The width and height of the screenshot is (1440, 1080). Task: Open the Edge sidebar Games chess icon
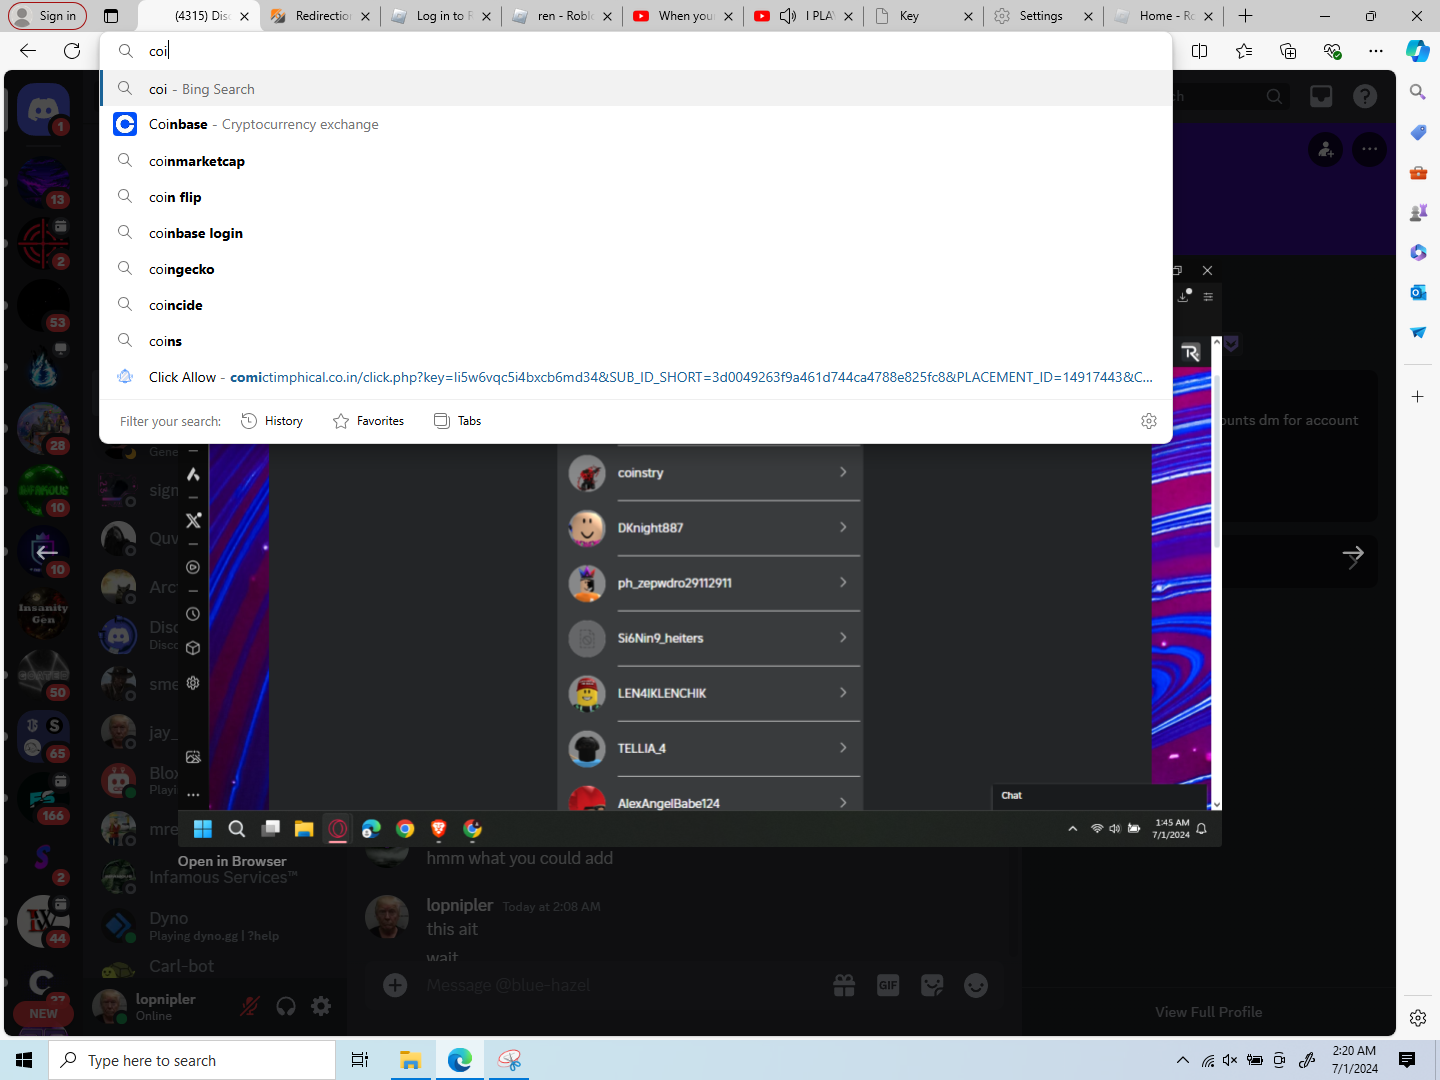click(x=1417, y=212)
